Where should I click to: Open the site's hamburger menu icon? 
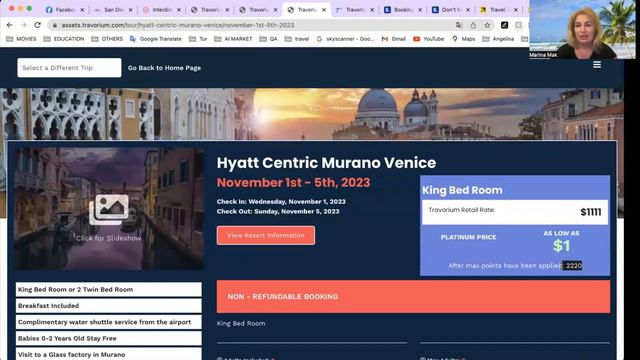pyautogui.click(x=597, y=65)
